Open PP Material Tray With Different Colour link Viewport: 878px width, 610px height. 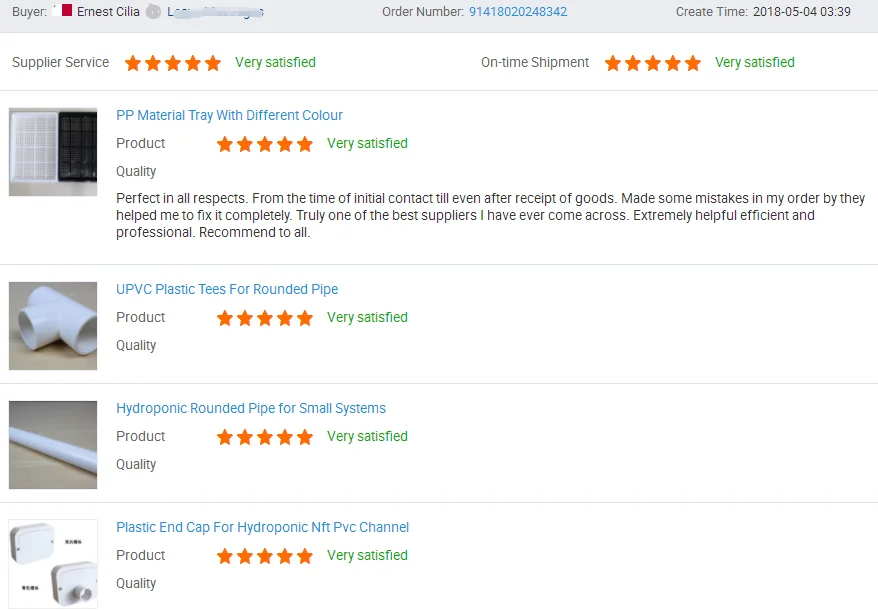(x=229, y=115)
